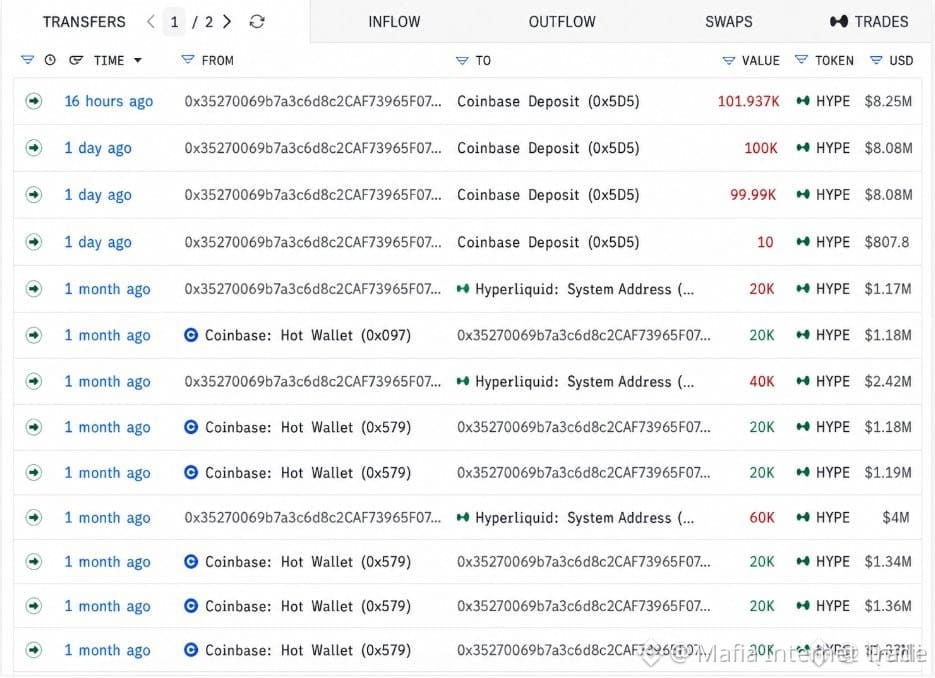
Task: Open Coinbase Deposit (0x5D5) in 10 HYPE row
Action: tap(548, 242)
